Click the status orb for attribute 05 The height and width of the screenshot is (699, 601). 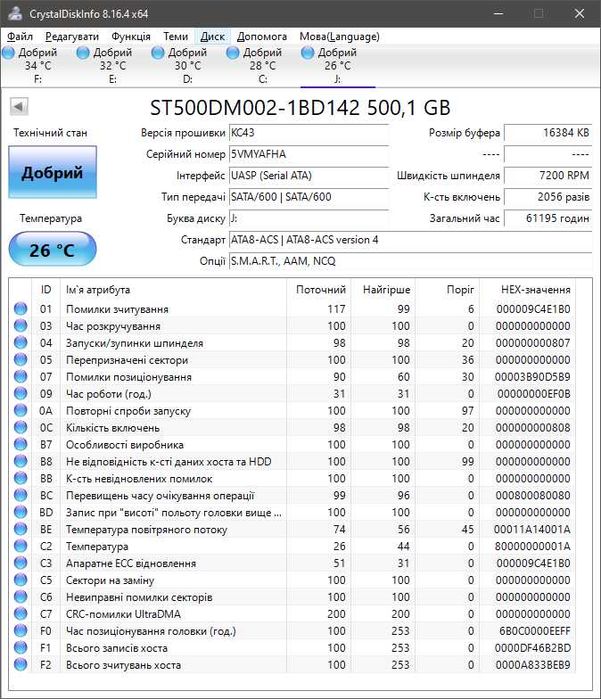click(21, 359)
